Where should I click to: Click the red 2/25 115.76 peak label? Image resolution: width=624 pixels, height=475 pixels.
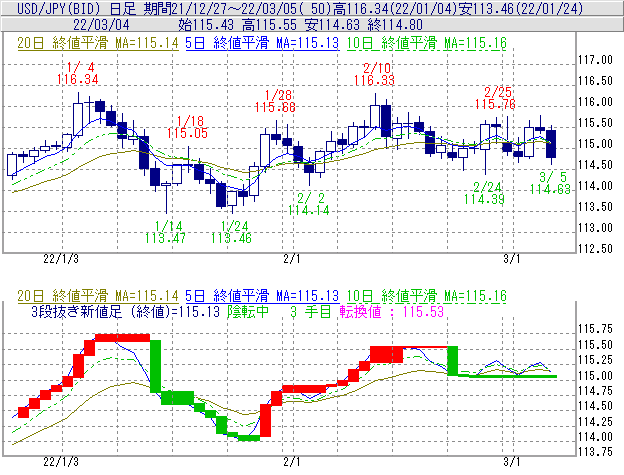click(495, 98)
